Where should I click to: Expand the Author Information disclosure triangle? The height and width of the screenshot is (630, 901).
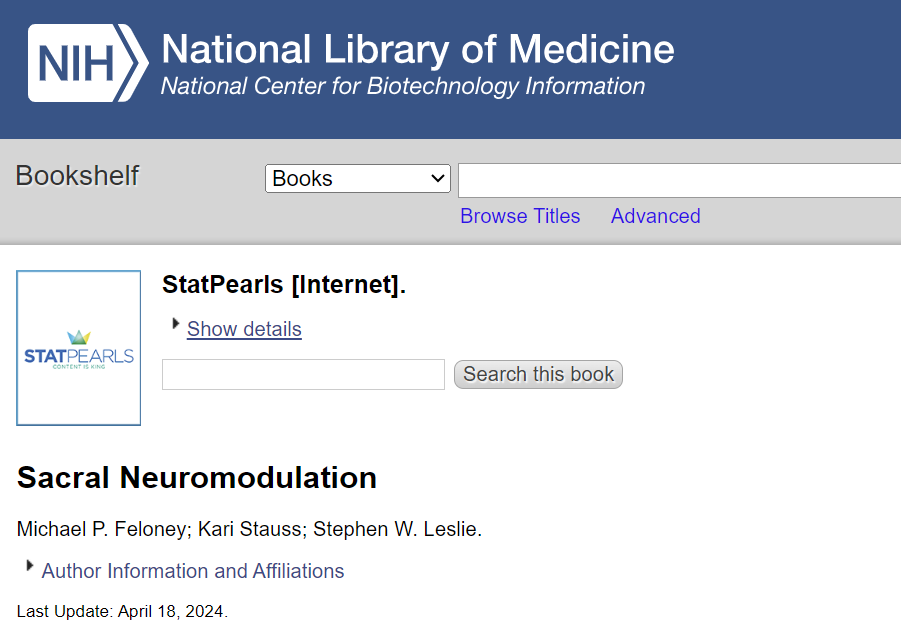(x=30, y=566)
